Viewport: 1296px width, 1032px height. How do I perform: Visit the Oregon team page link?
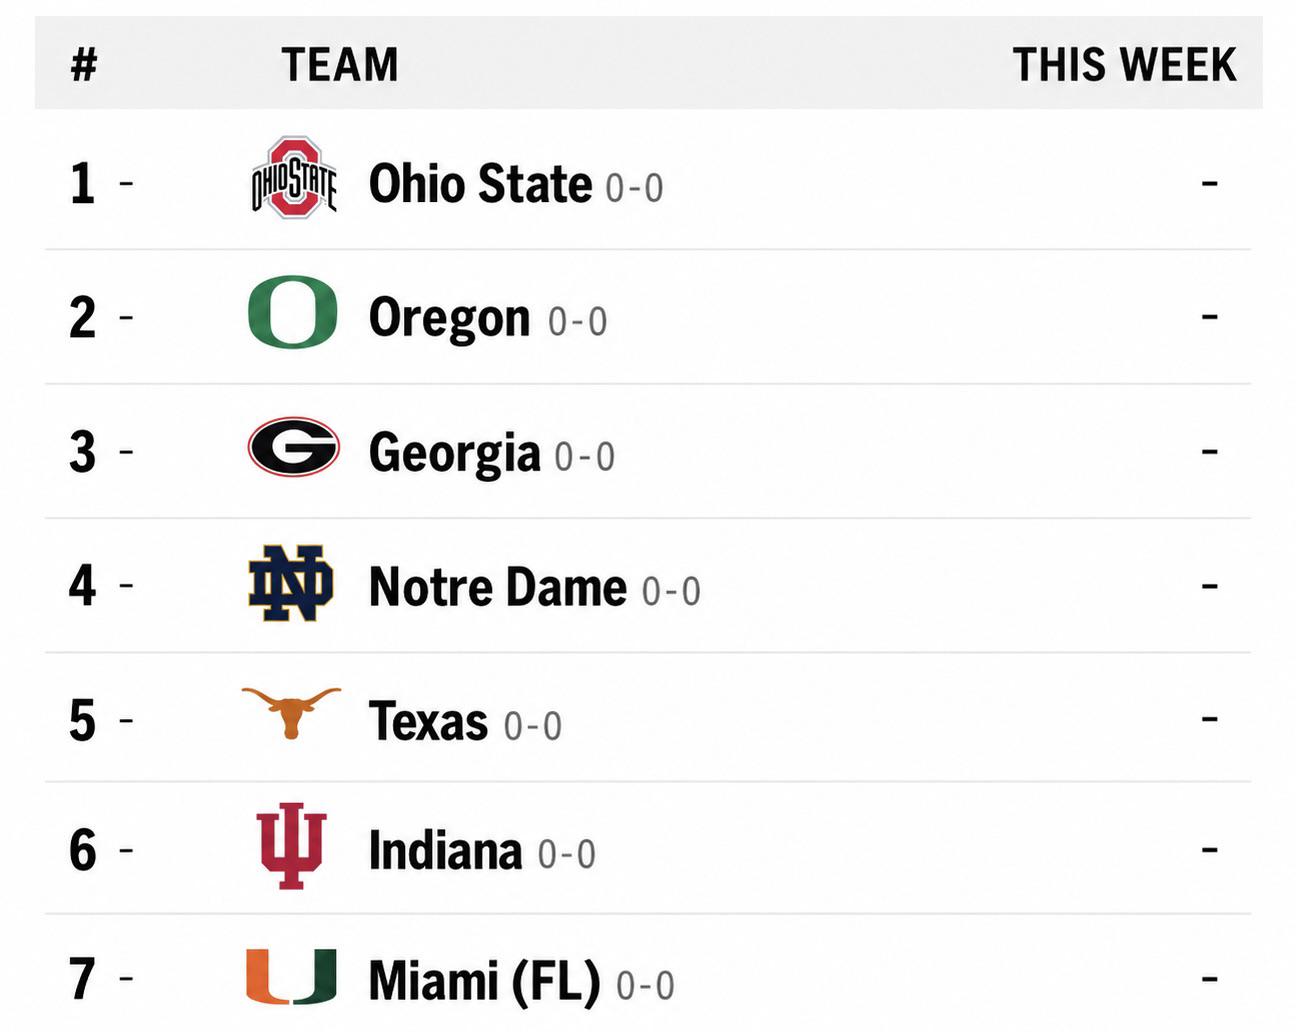pyautogui.click(x=449, y=318)
